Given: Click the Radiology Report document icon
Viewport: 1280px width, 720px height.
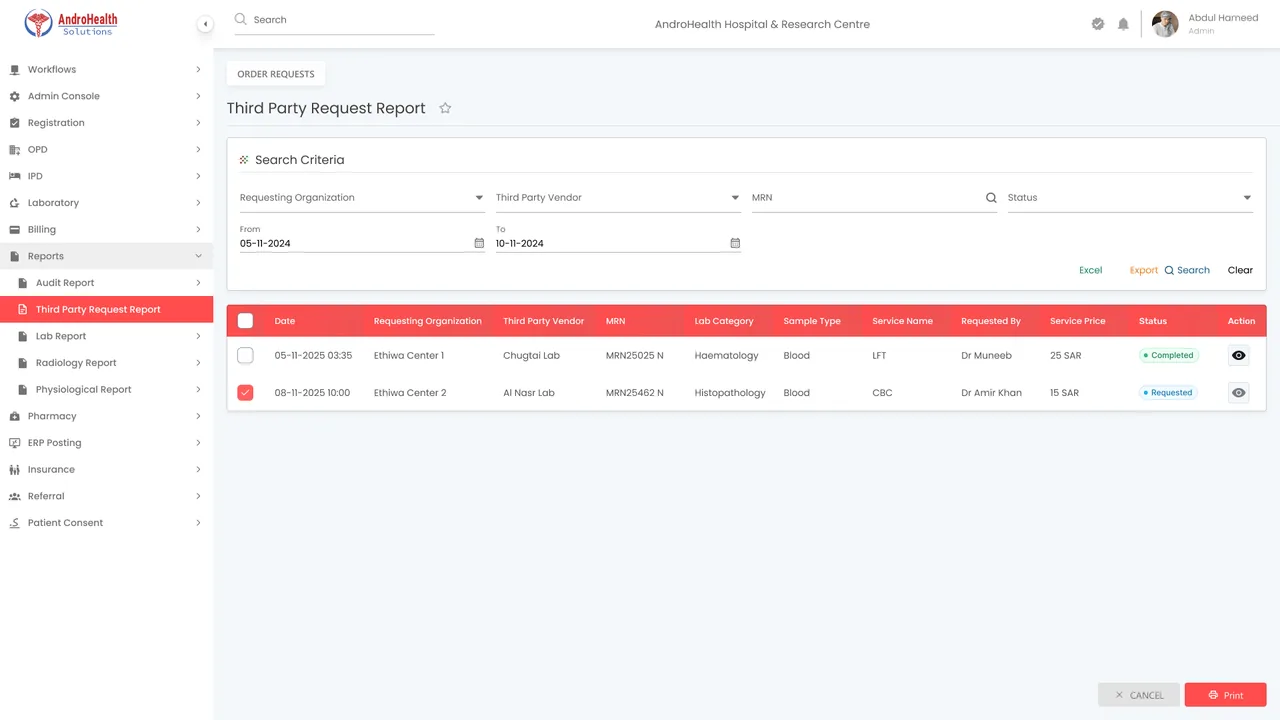Looking at the screenshot, I should point(23,363).
